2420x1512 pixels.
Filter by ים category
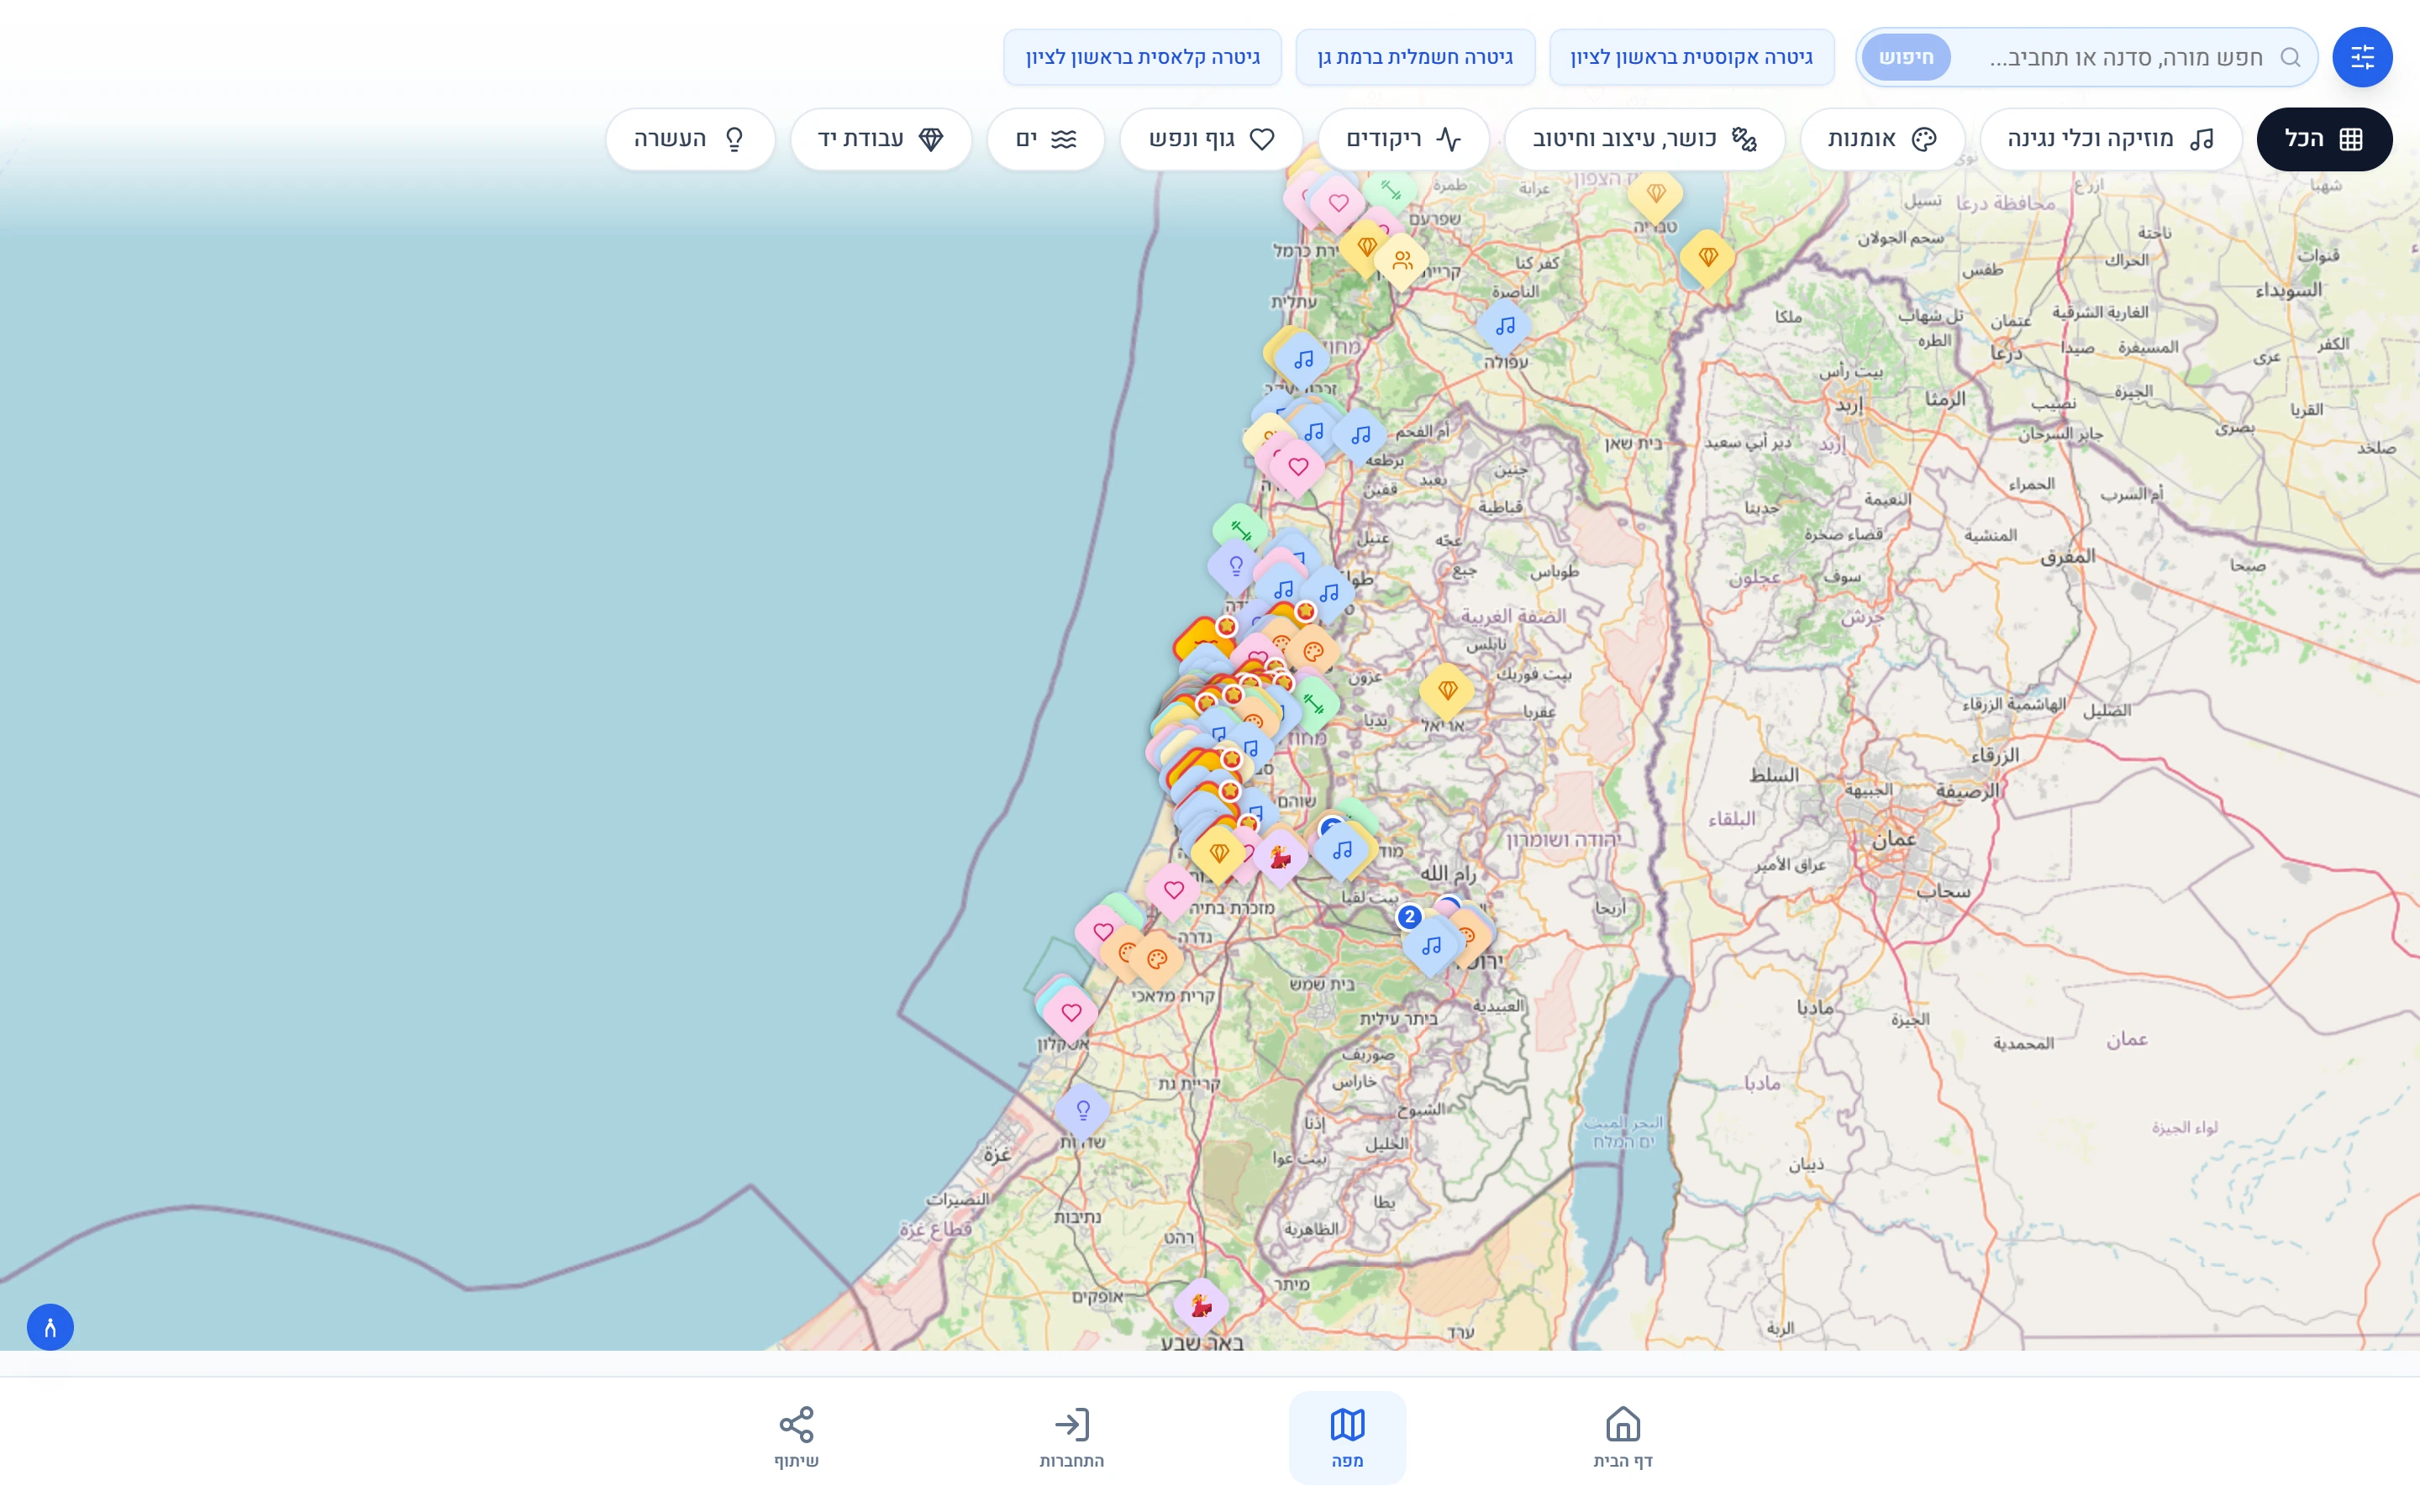(x=1045, y=139)
